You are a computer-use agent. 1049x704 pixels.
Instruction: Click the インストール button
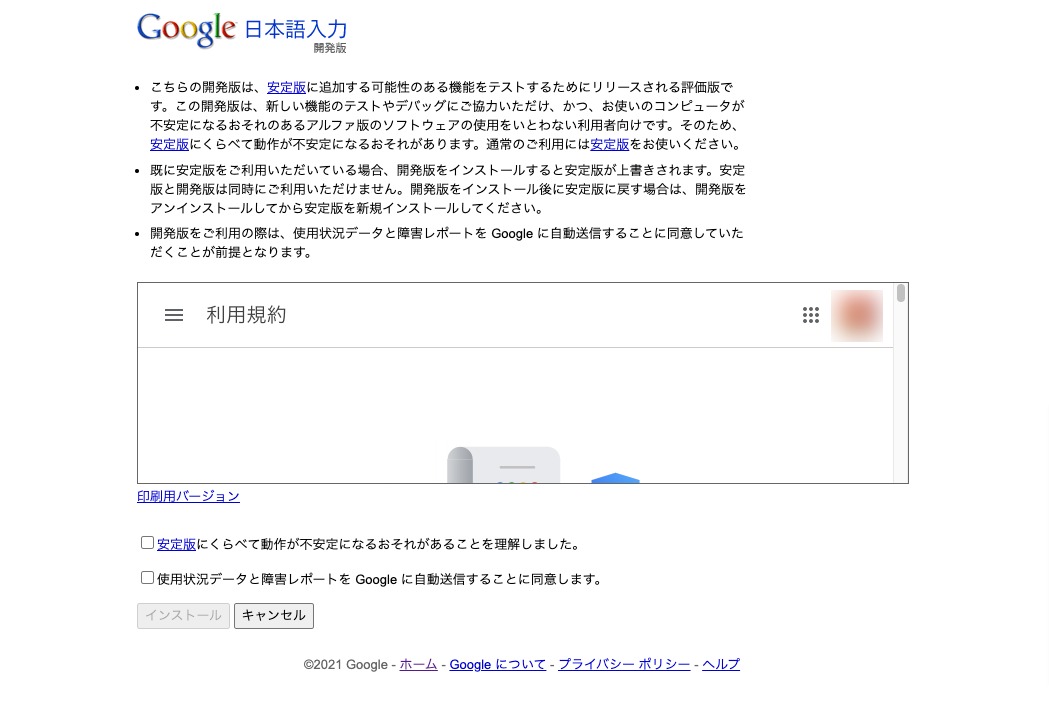[183, 615]
